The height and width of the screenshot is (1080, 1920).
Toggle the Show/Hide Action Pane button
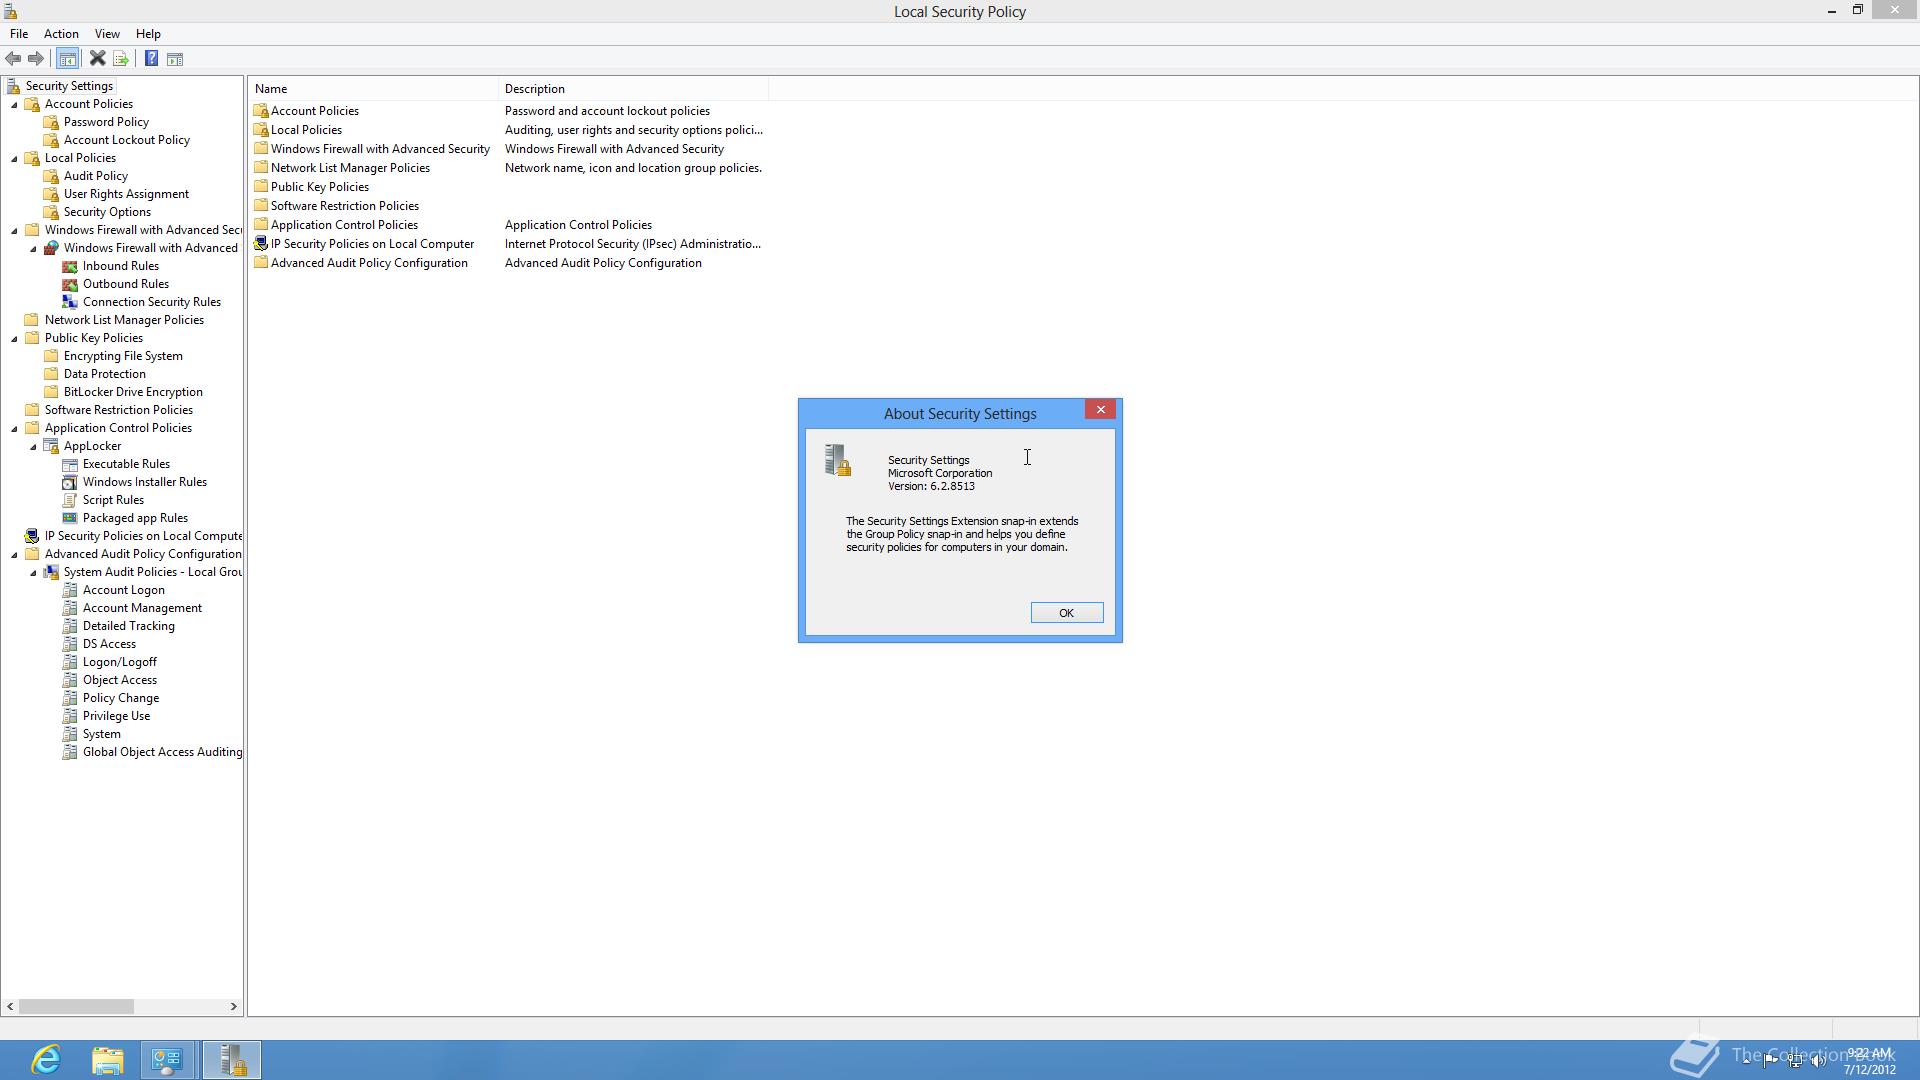pos(175,59)
